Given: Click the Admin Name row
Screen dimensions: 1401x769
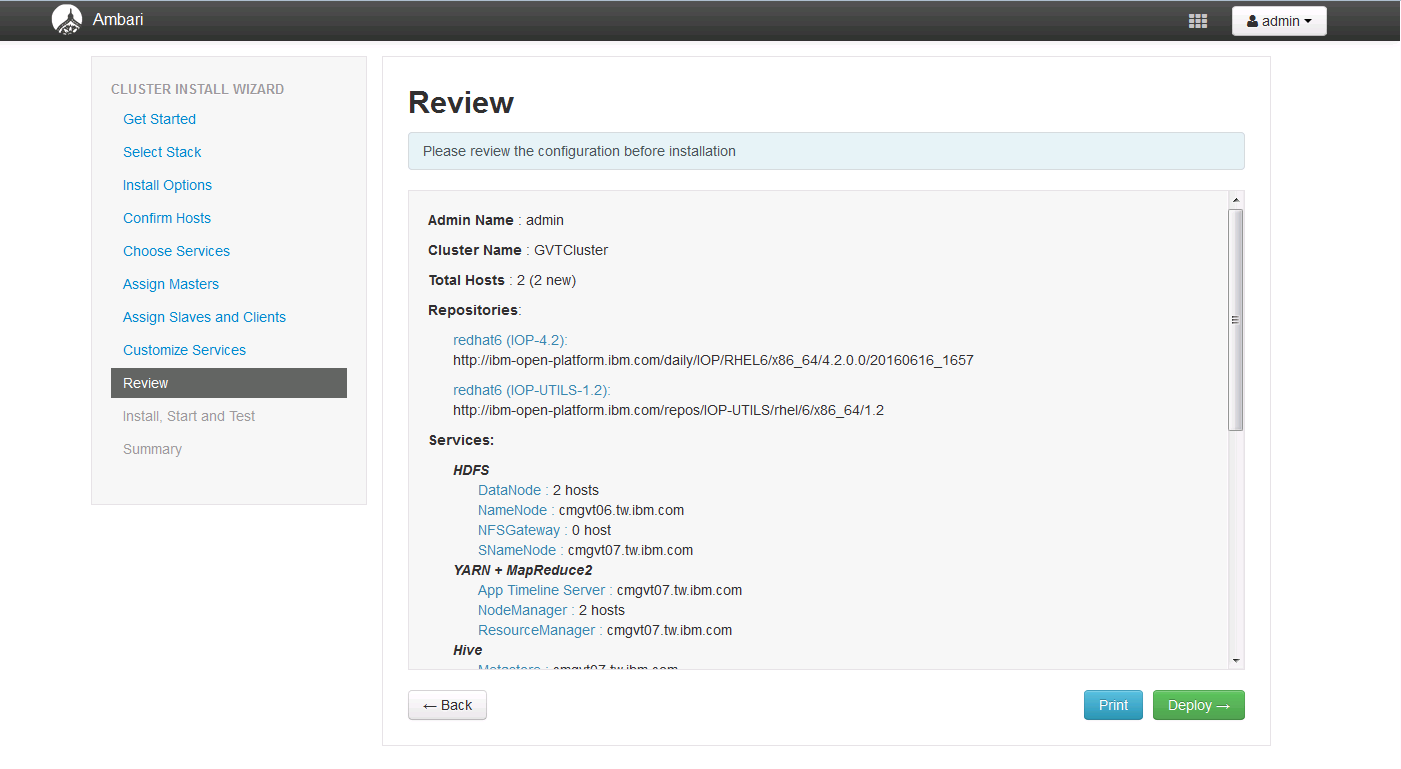Looking at the screenshot, I should point(496,220).
